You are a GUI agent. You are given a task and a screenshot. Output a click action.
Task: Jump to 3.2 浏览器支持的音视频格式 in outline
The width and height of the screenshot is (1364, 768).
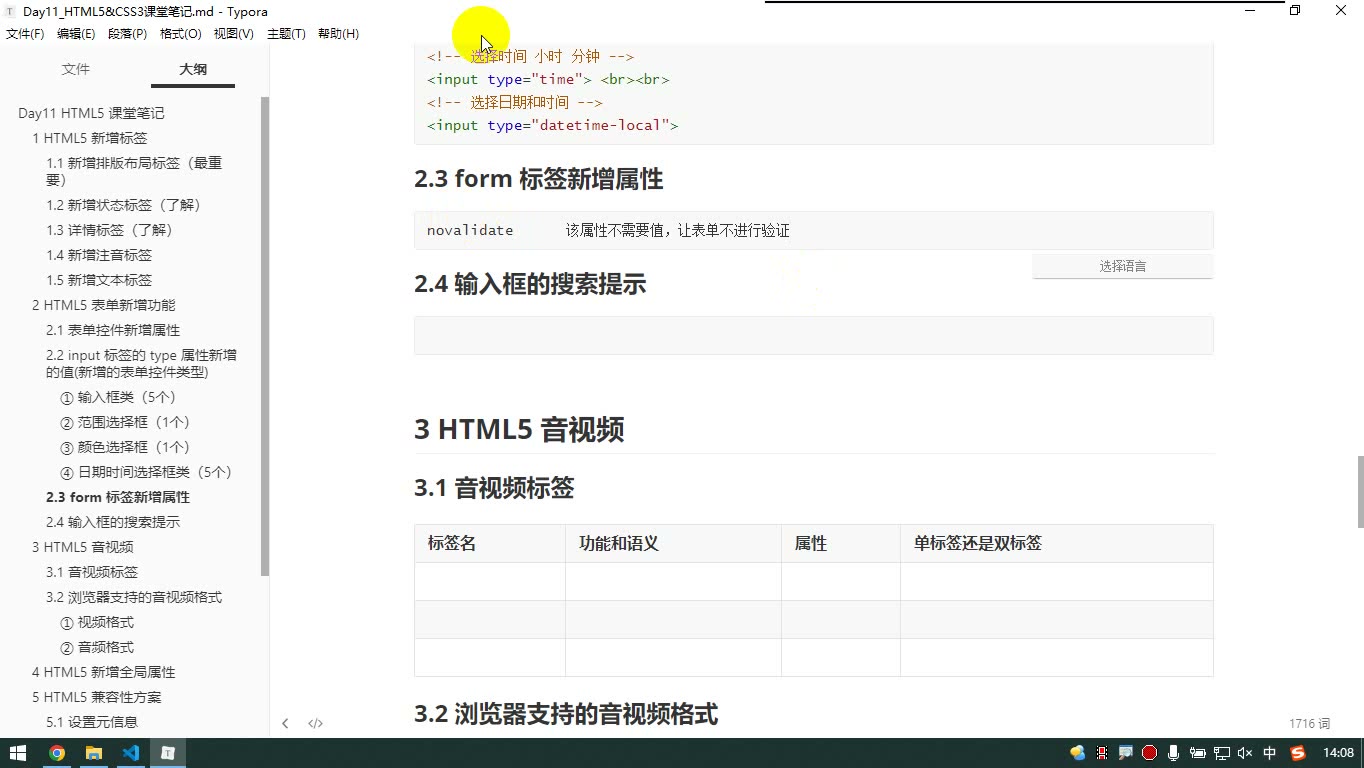pos(134,597)
